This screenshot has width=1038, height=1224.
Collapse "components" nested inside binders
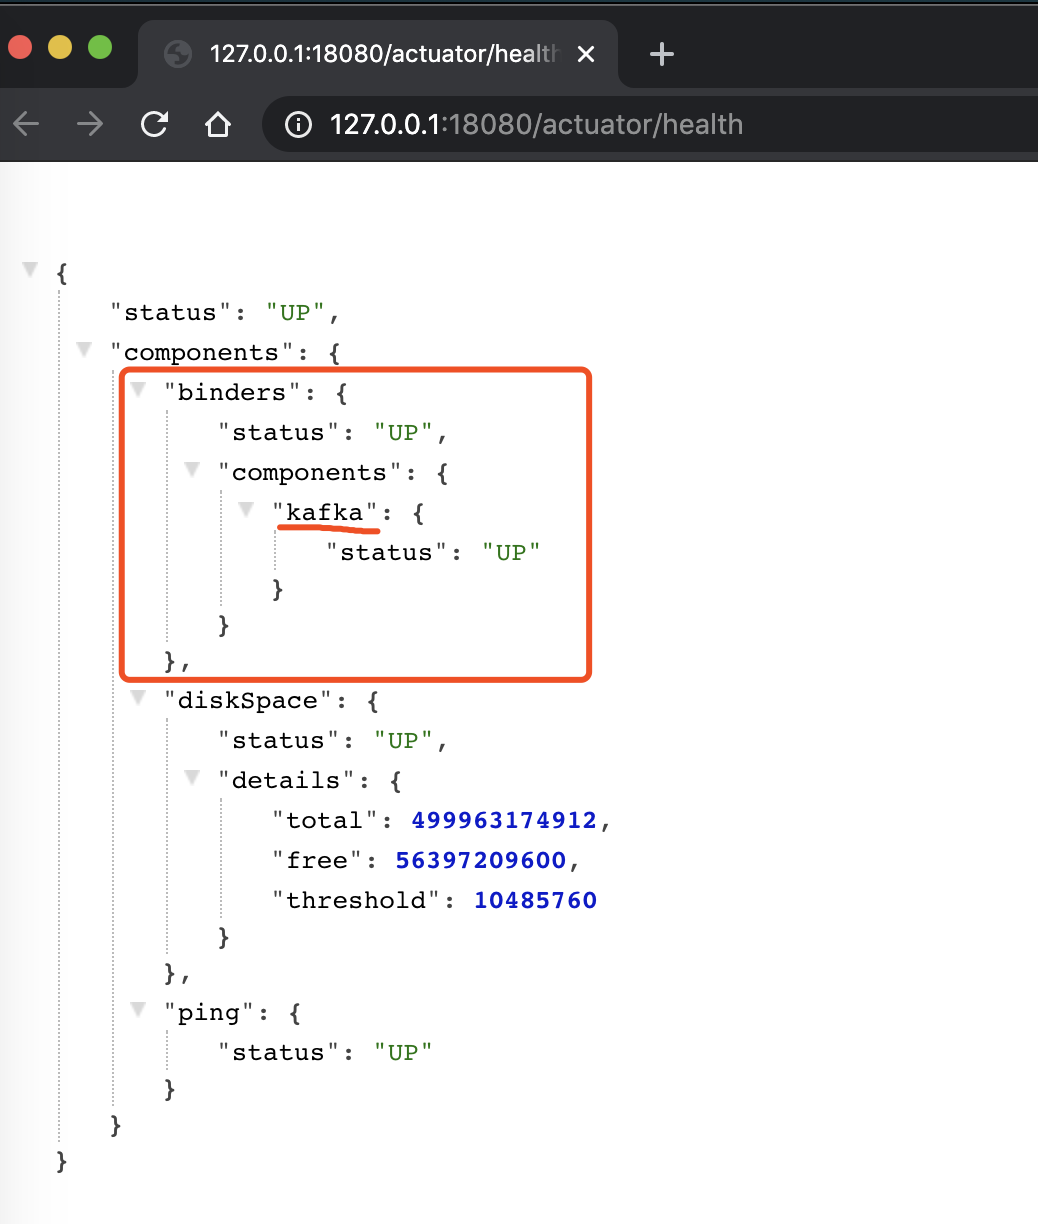[192, 470]
